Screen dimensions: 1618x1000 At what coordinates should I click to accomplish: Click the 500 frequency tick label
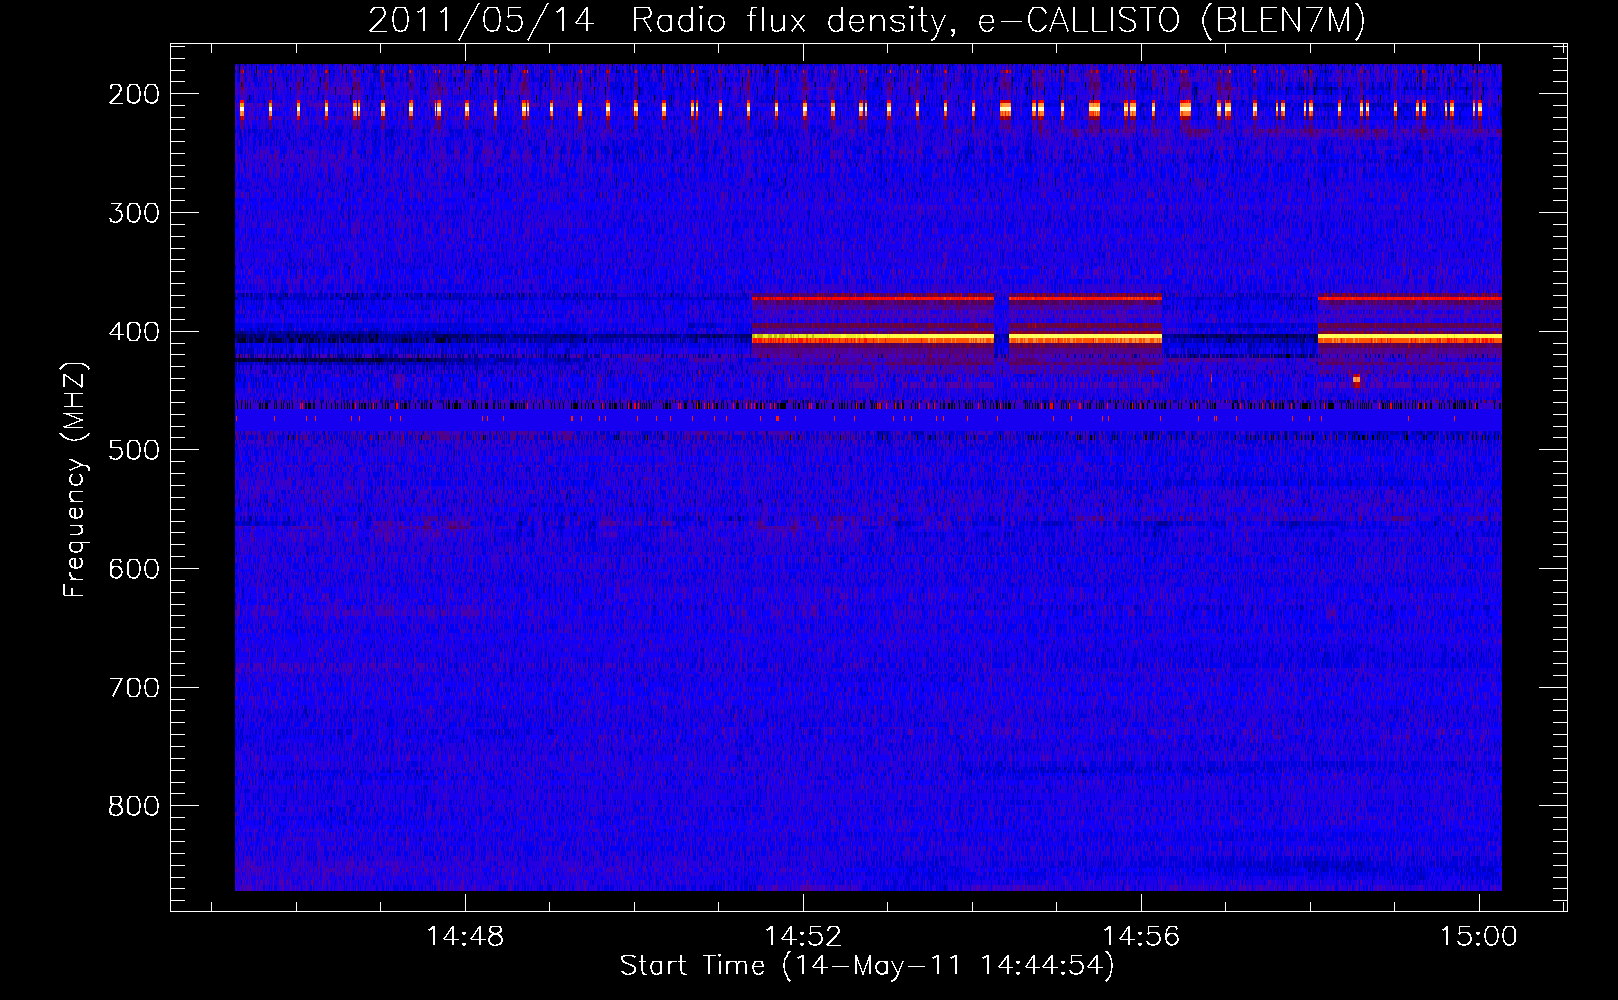point(134,450)
